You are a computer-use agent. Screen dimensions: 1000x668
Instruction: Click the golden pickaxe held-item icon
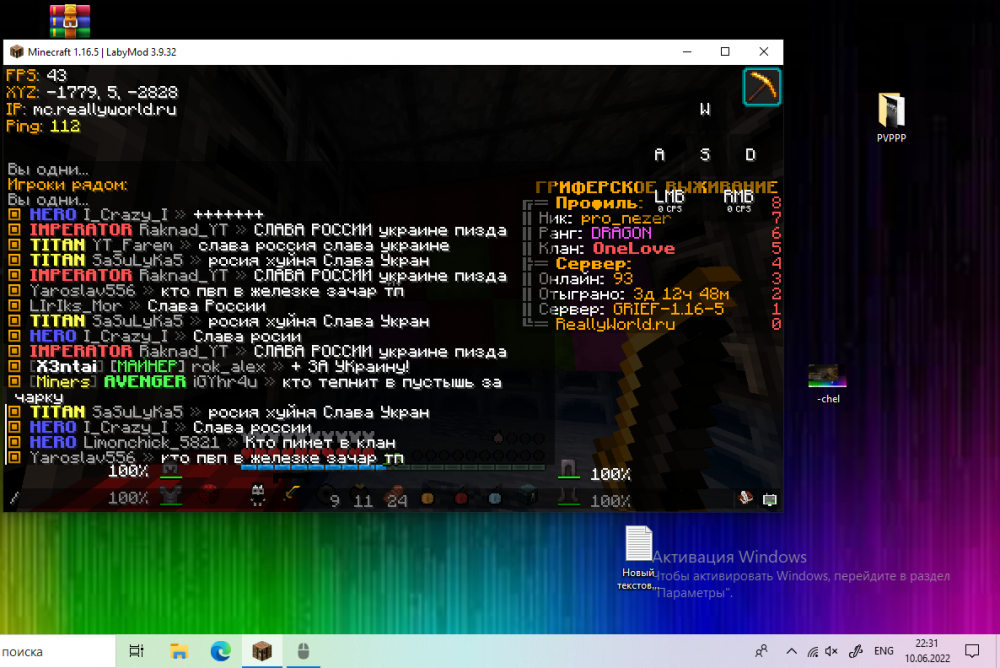pyautogui.click(x=761, y=87)
